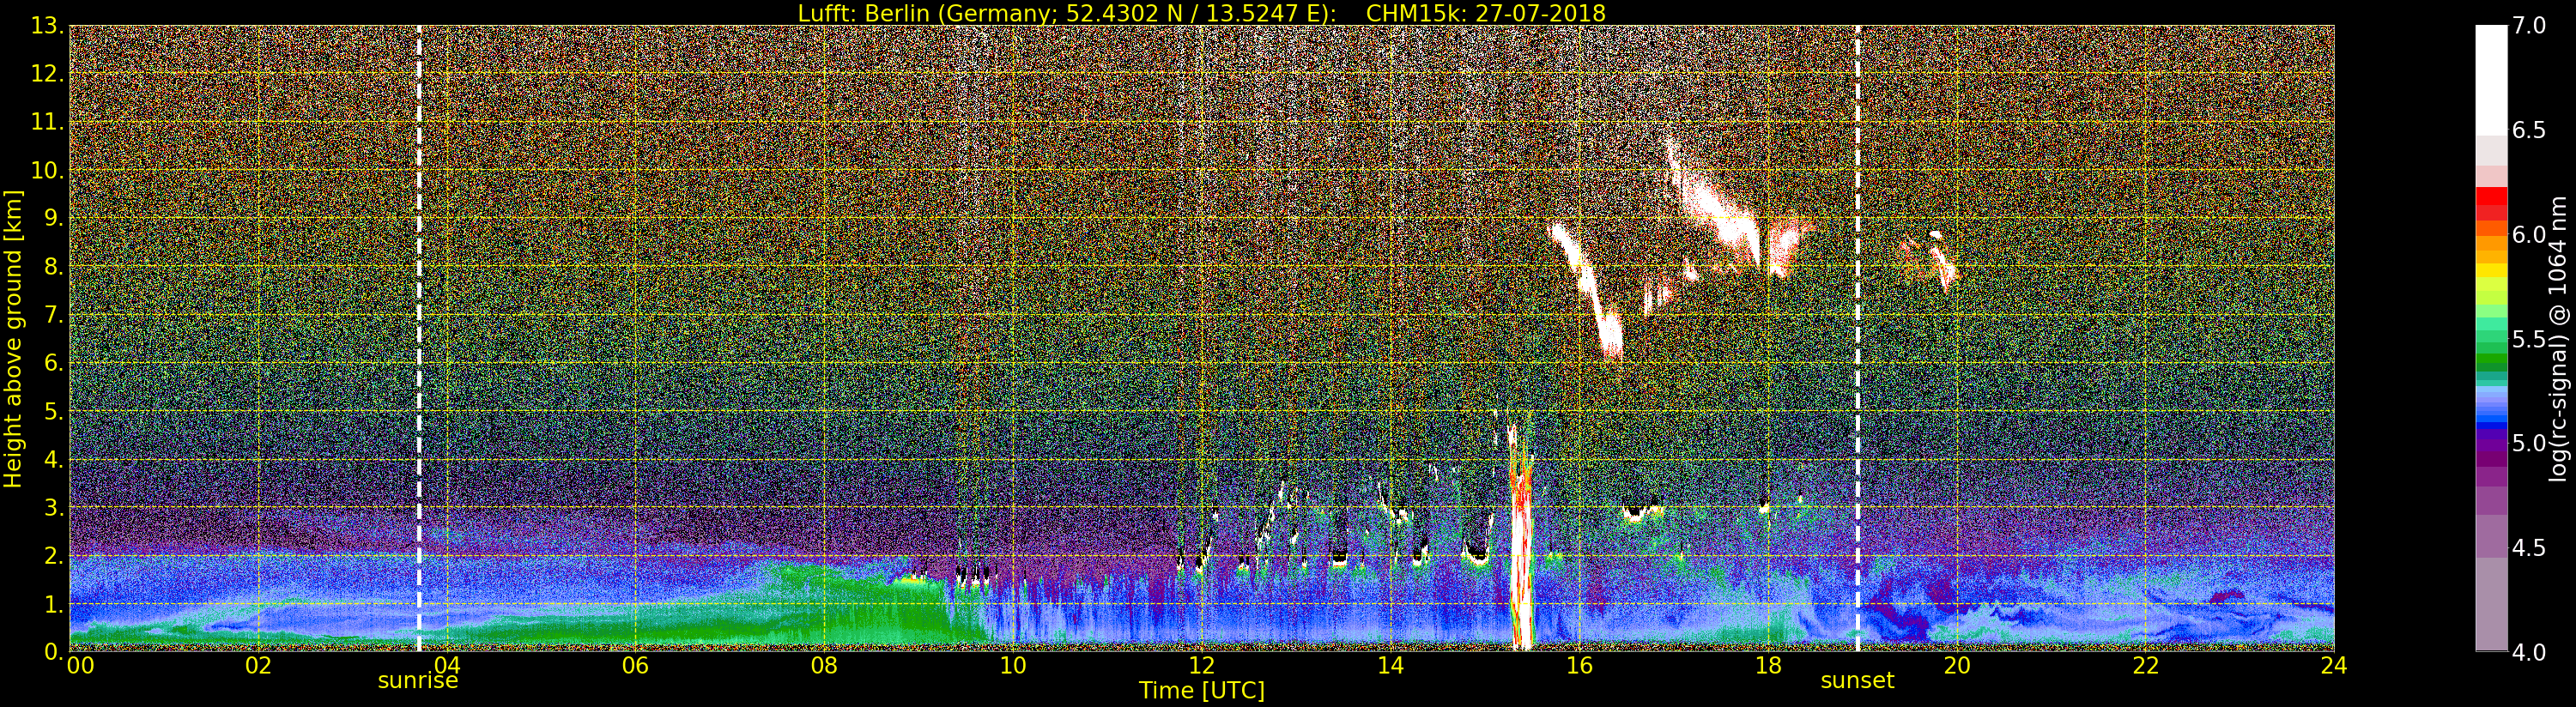Image resolution: width=2576 pixels, height=707 pixels.
Task: Click the height axis tick label "5."
Action: pyautogui.click(x=54, y=411)
